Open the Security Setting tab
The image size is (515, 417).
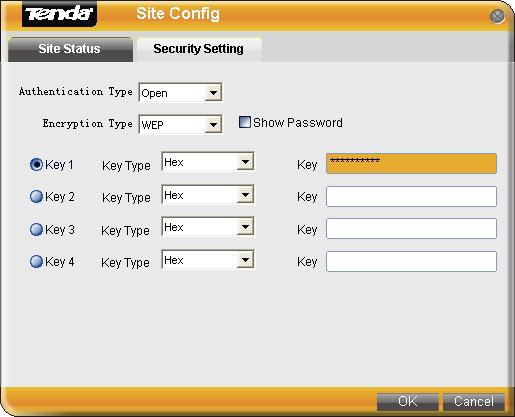(199, 49)
